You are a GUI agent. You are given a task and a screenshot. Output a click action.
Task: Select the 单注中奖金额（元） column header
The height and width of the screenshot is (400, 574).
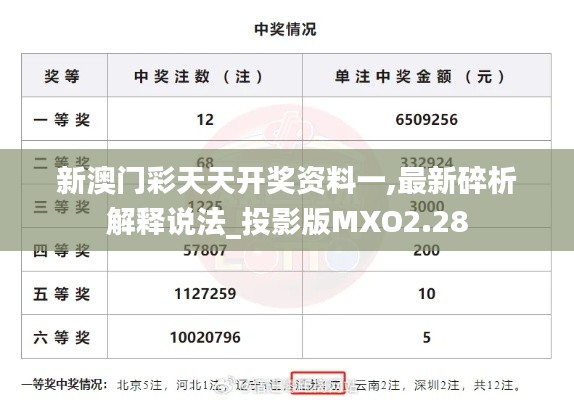420,76
